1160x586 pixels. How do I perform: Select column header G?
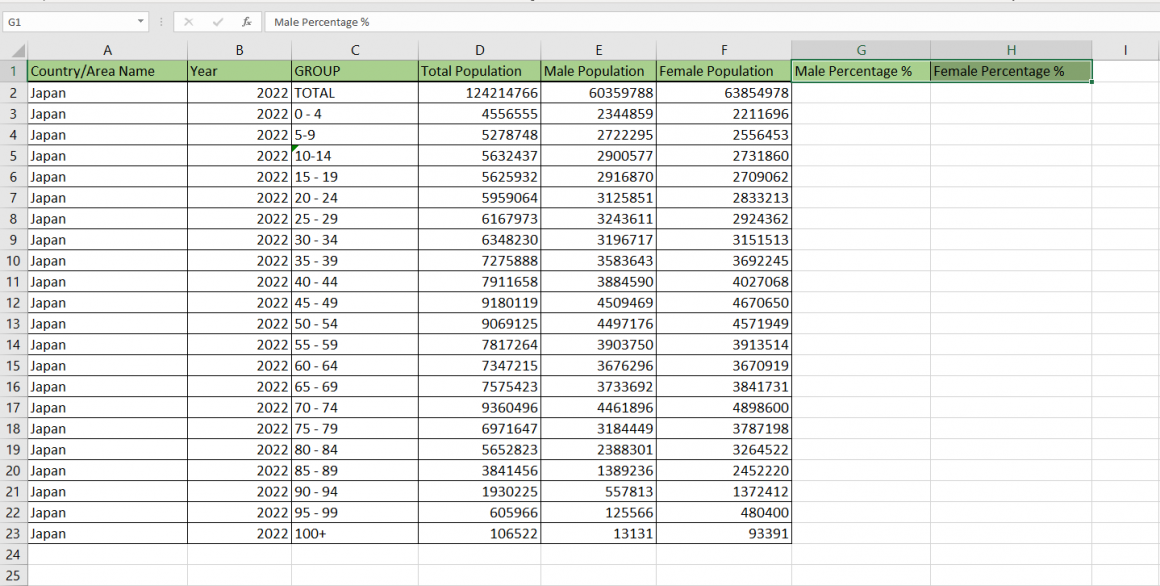pyautogui.click(x=861, y=50)
